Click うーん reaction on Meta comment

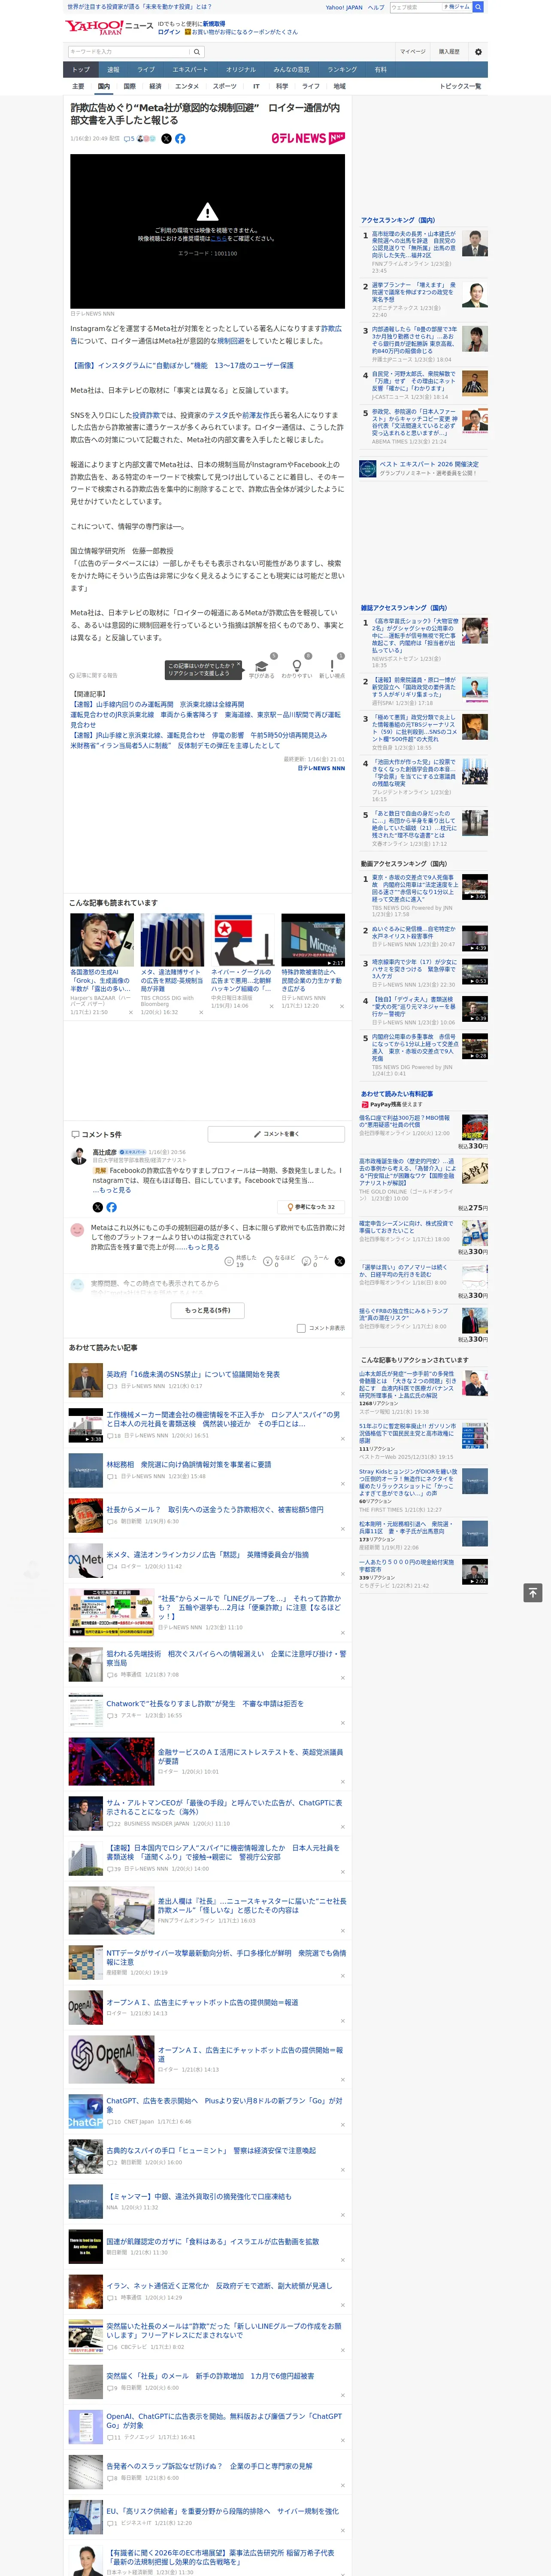click(316, 1261)
